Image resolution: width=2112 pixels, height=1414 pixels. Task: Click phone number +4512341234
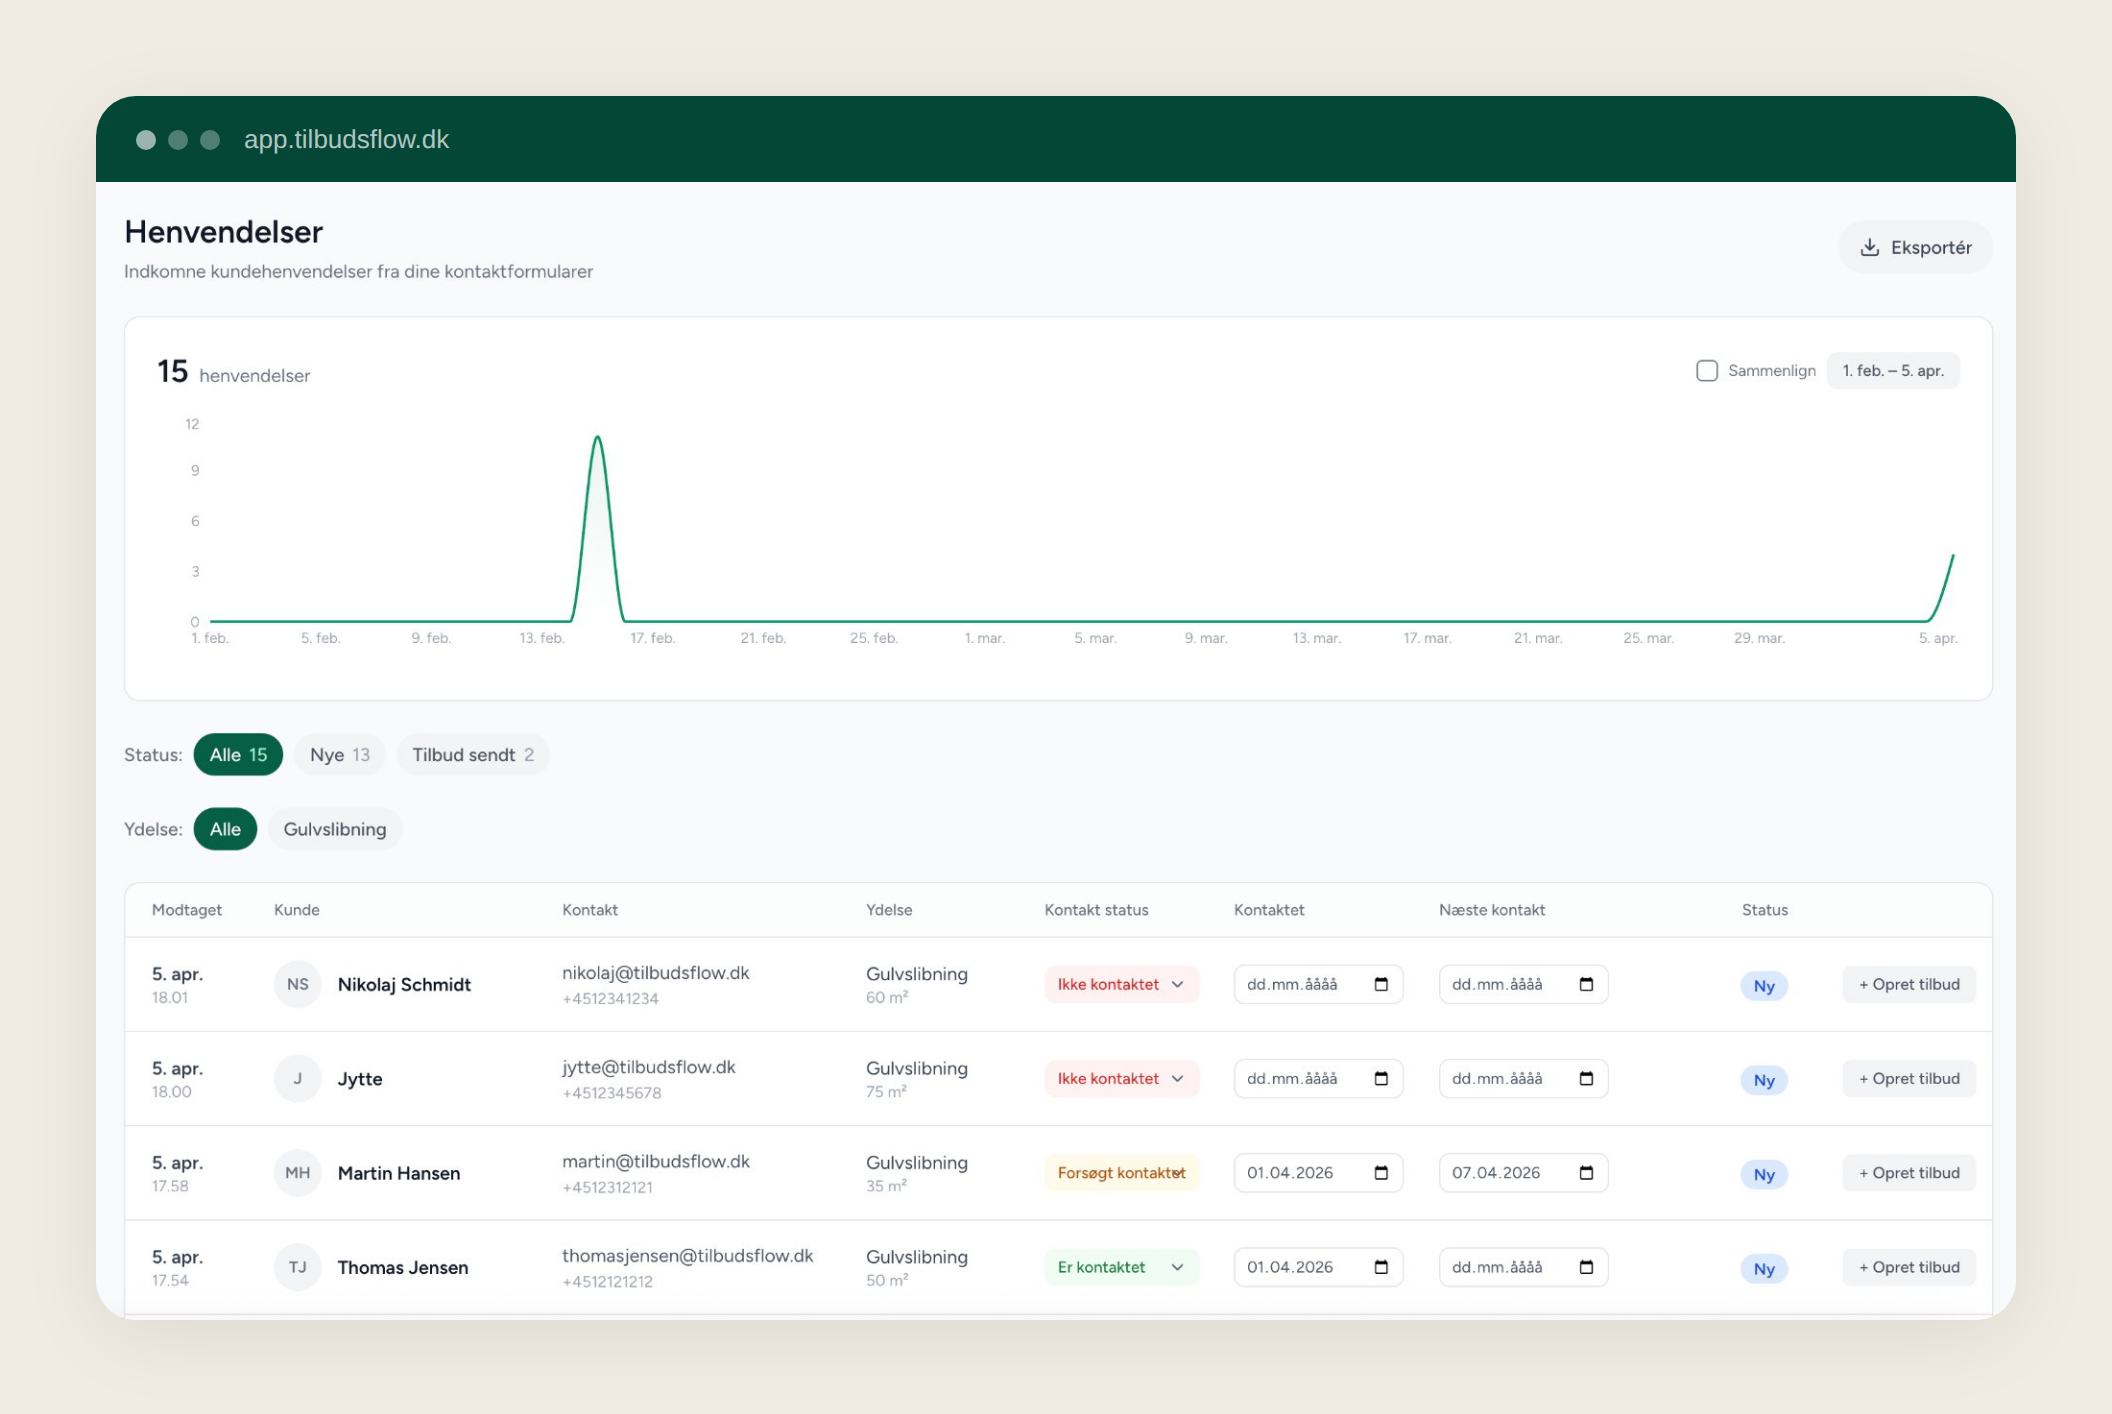[610, 999]
